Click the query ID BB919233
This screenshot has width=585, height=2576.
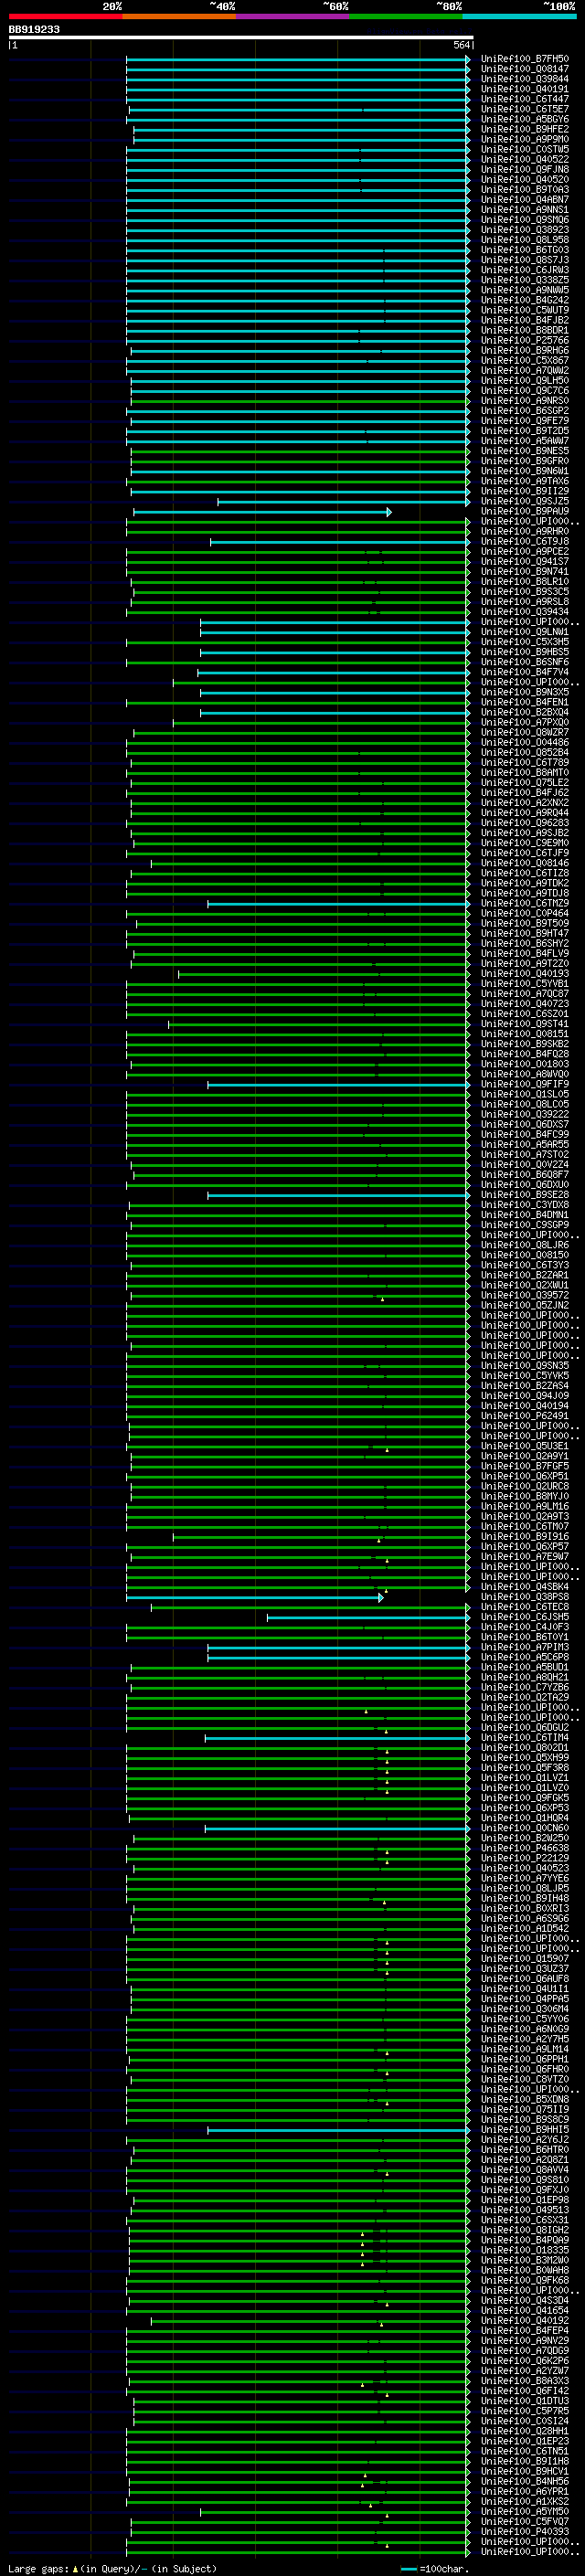click(x=34, y=30)
